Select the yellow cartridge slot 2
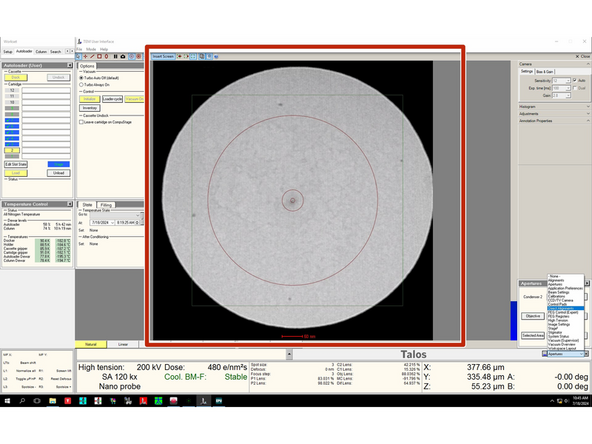 coord(12,150)
